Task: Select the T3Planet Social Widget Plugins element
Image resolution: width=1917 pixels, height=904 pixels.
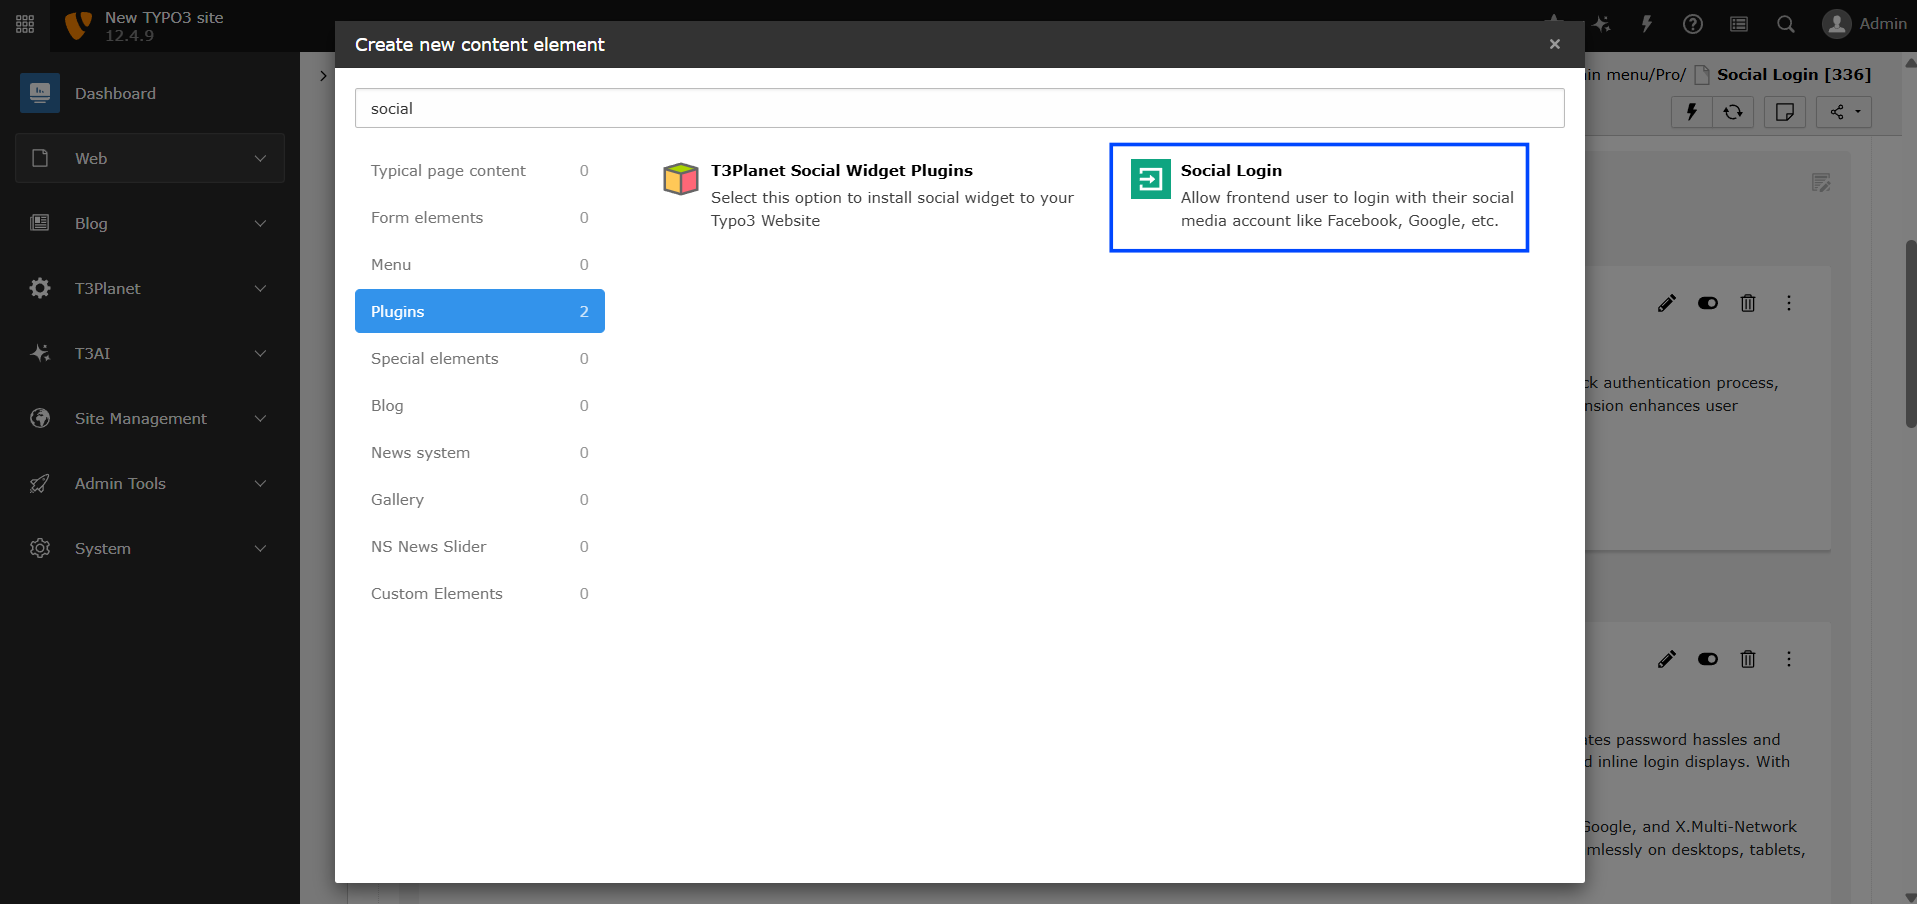Action: 868,196
